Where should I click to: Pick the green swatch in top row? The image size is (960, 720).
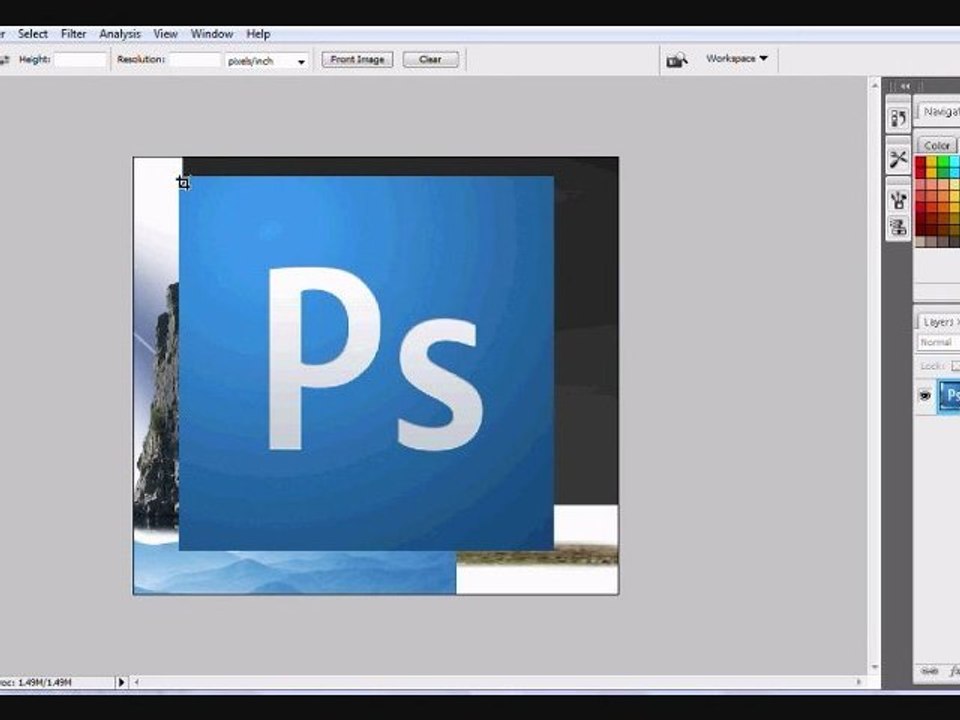pos(943,162)
